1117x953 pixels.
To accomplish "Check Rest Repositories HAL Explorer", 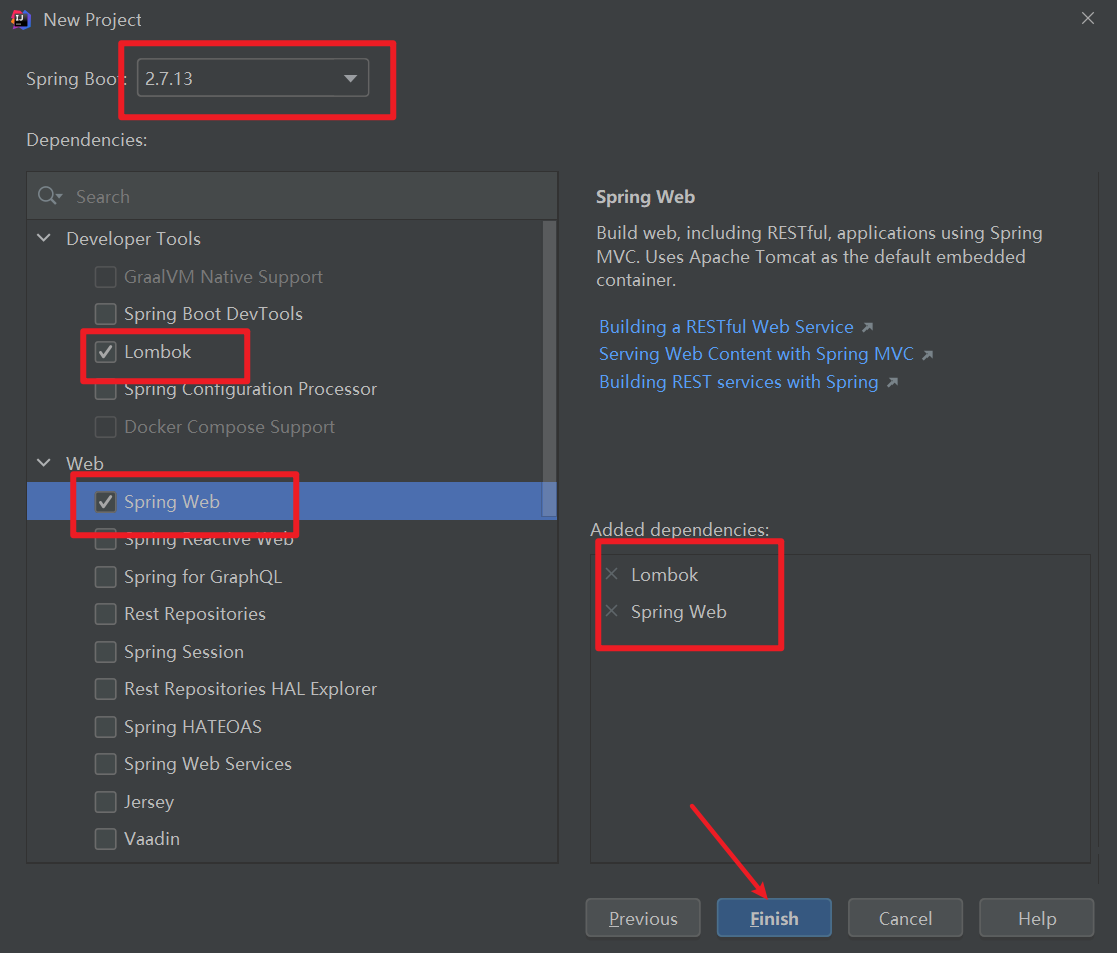I will point(105,689).
